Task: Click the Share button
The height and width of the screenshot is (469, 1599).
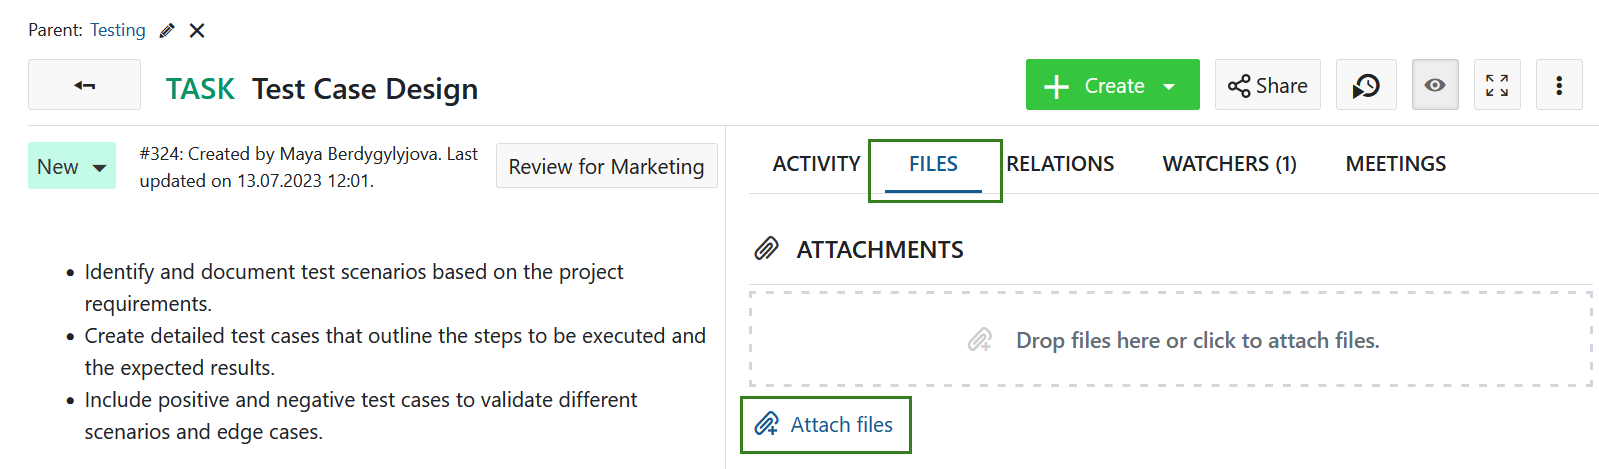Action: 1268,85
